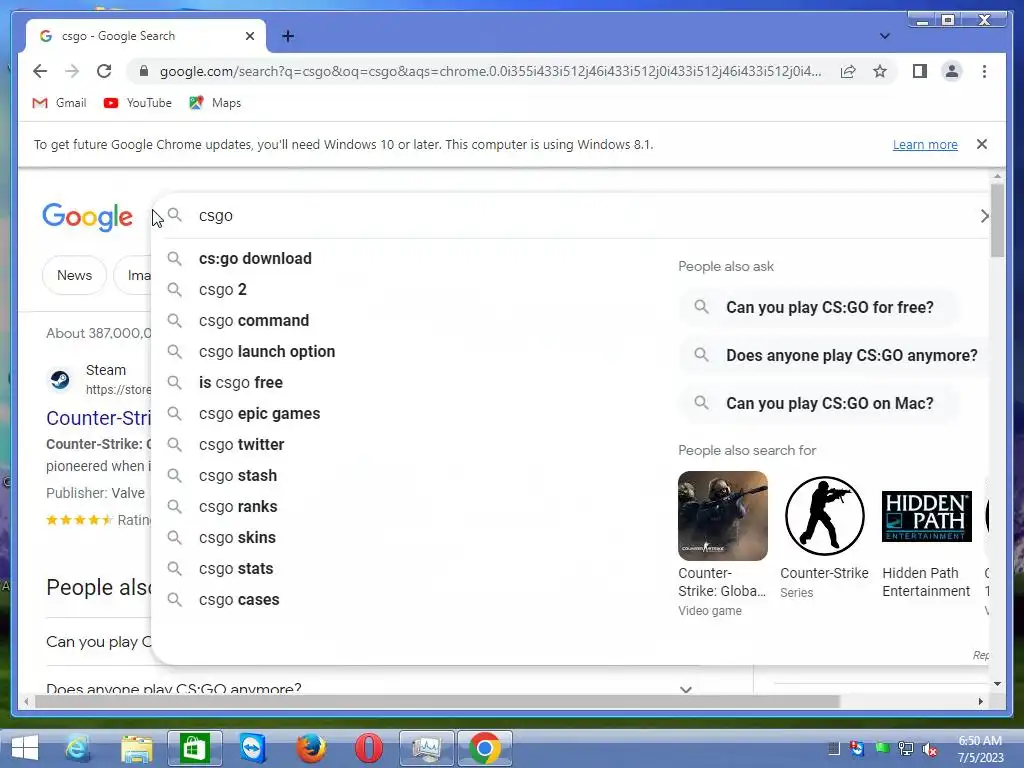The width and height of the screenshot is (1024, 768).
Task: Open the Hidden Path Entertainment thumbnail
Action: coord(926,516)
